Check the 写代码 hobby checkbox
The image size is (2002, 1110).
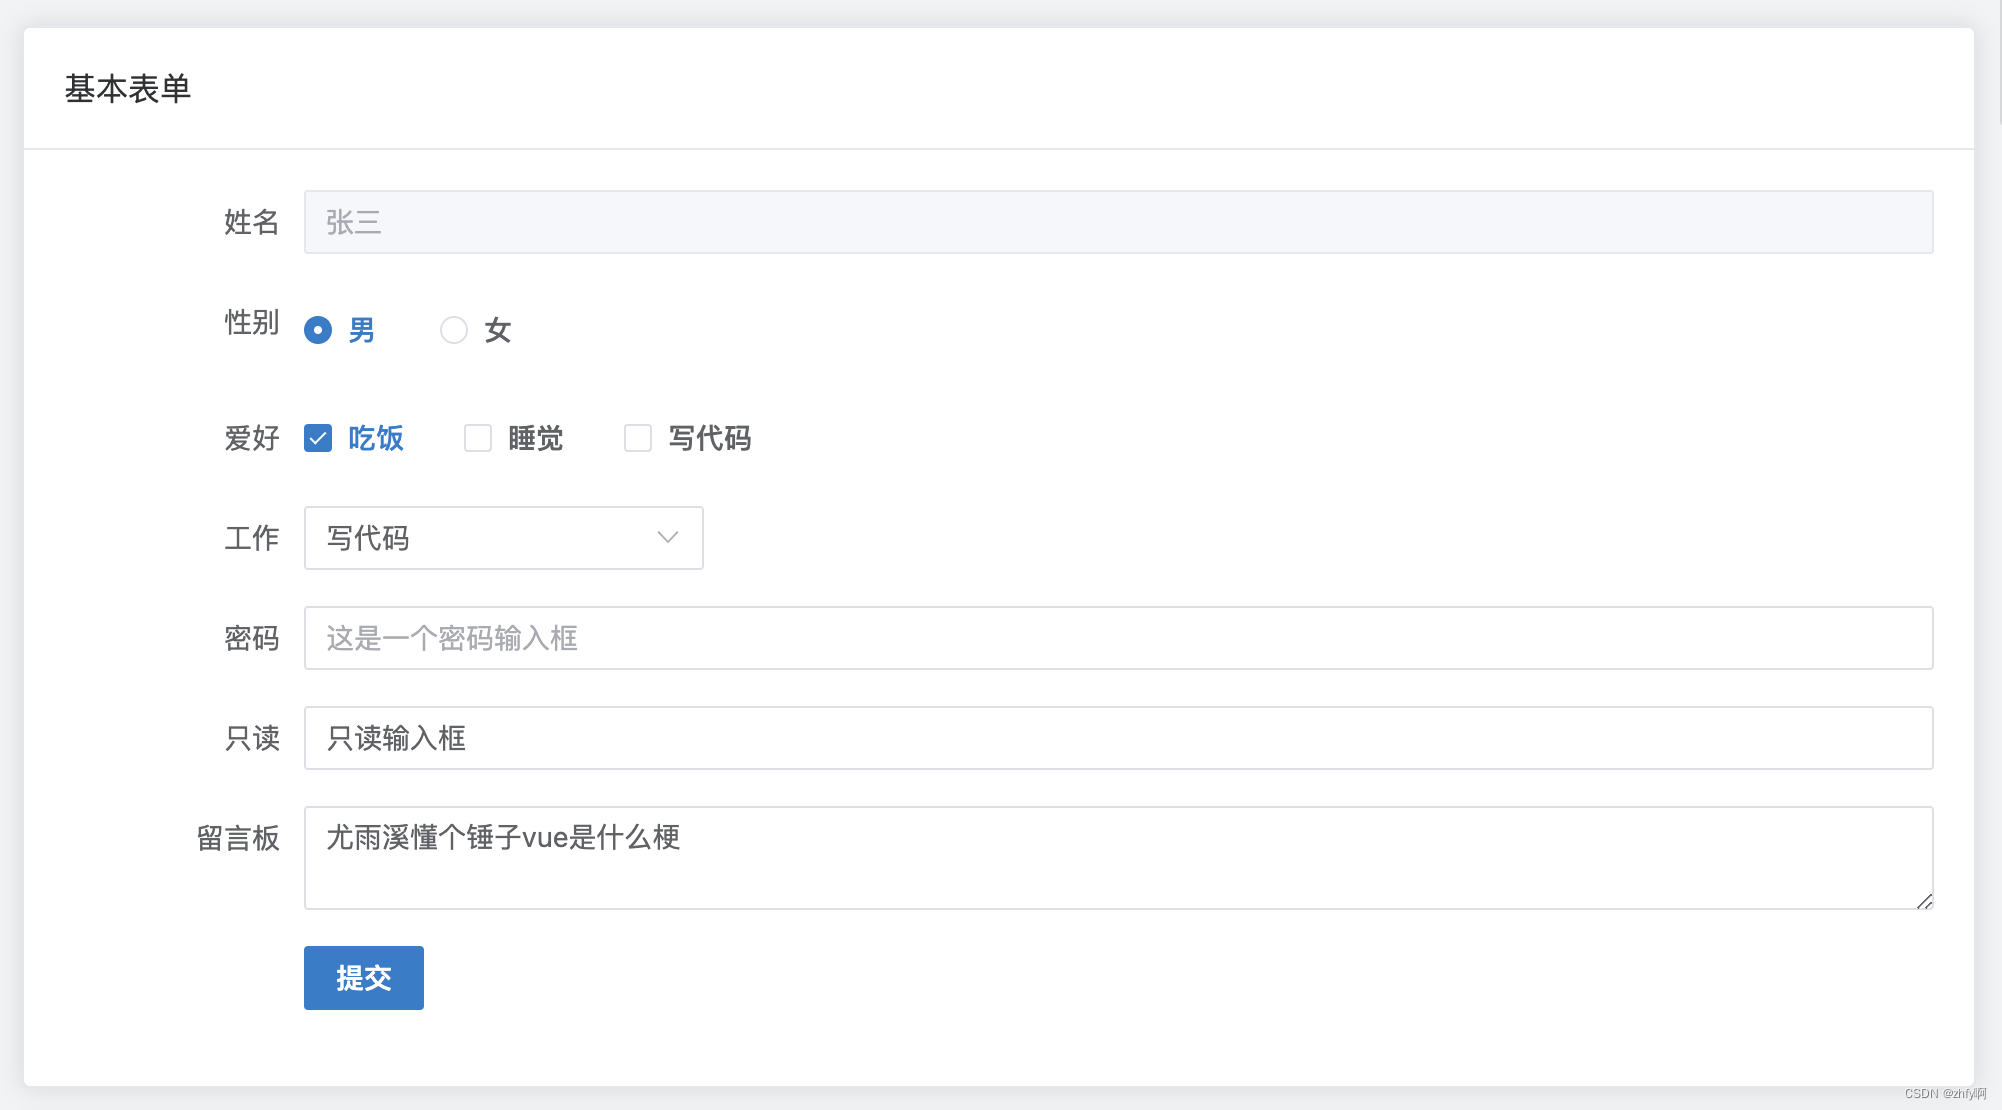(x=638, y=438)
